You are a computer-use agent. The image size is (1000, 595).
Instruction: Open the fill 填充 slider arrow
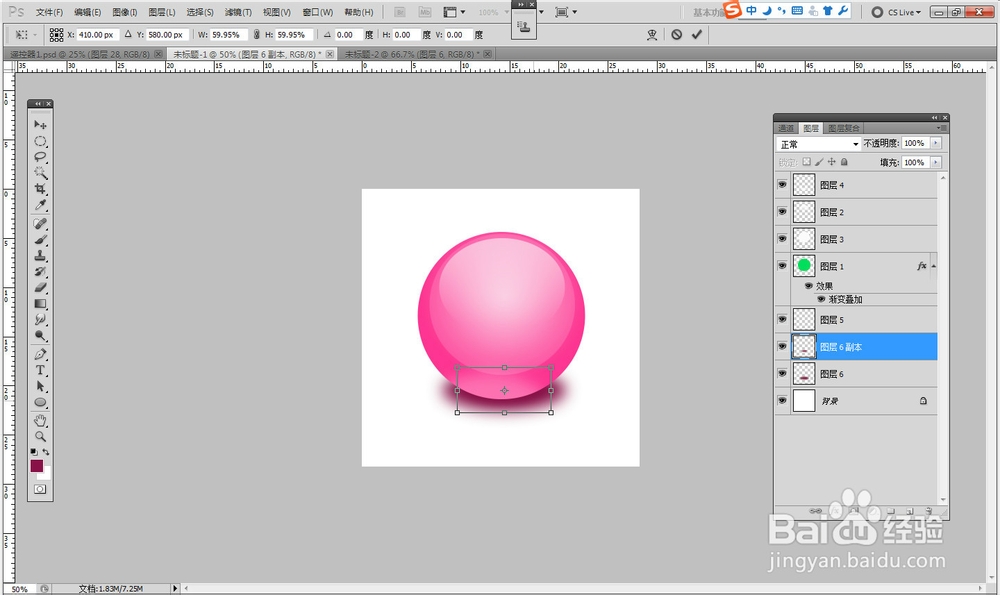[936, 163]
